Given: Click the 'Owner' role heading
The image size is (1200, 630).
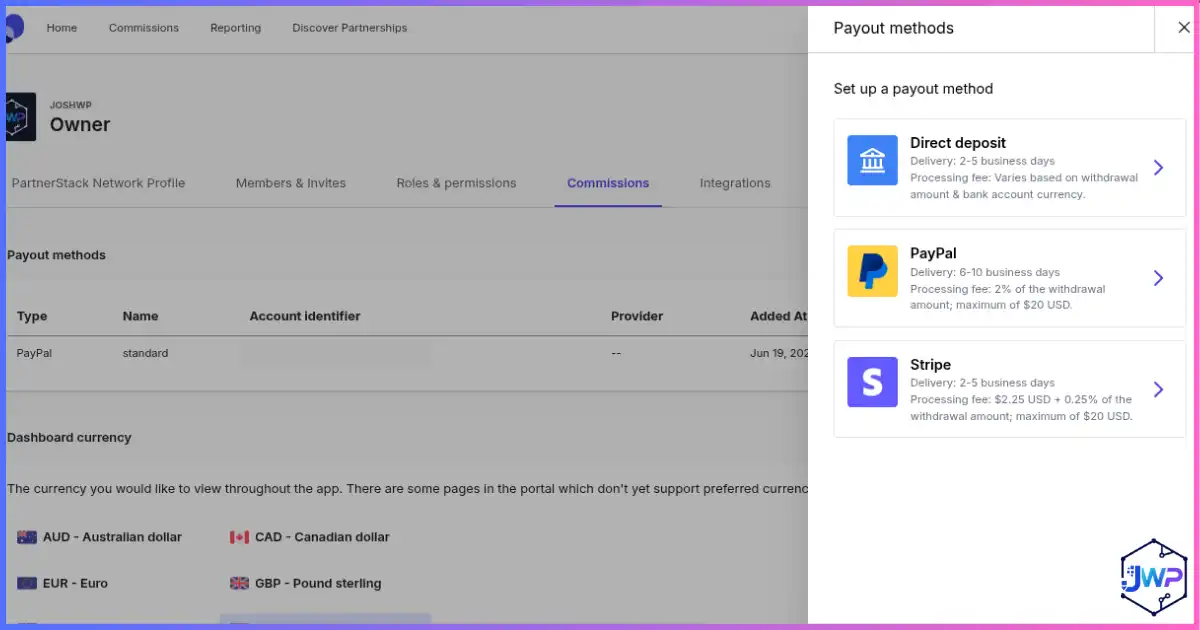Looking at the screenshot, I should (80, 125).
